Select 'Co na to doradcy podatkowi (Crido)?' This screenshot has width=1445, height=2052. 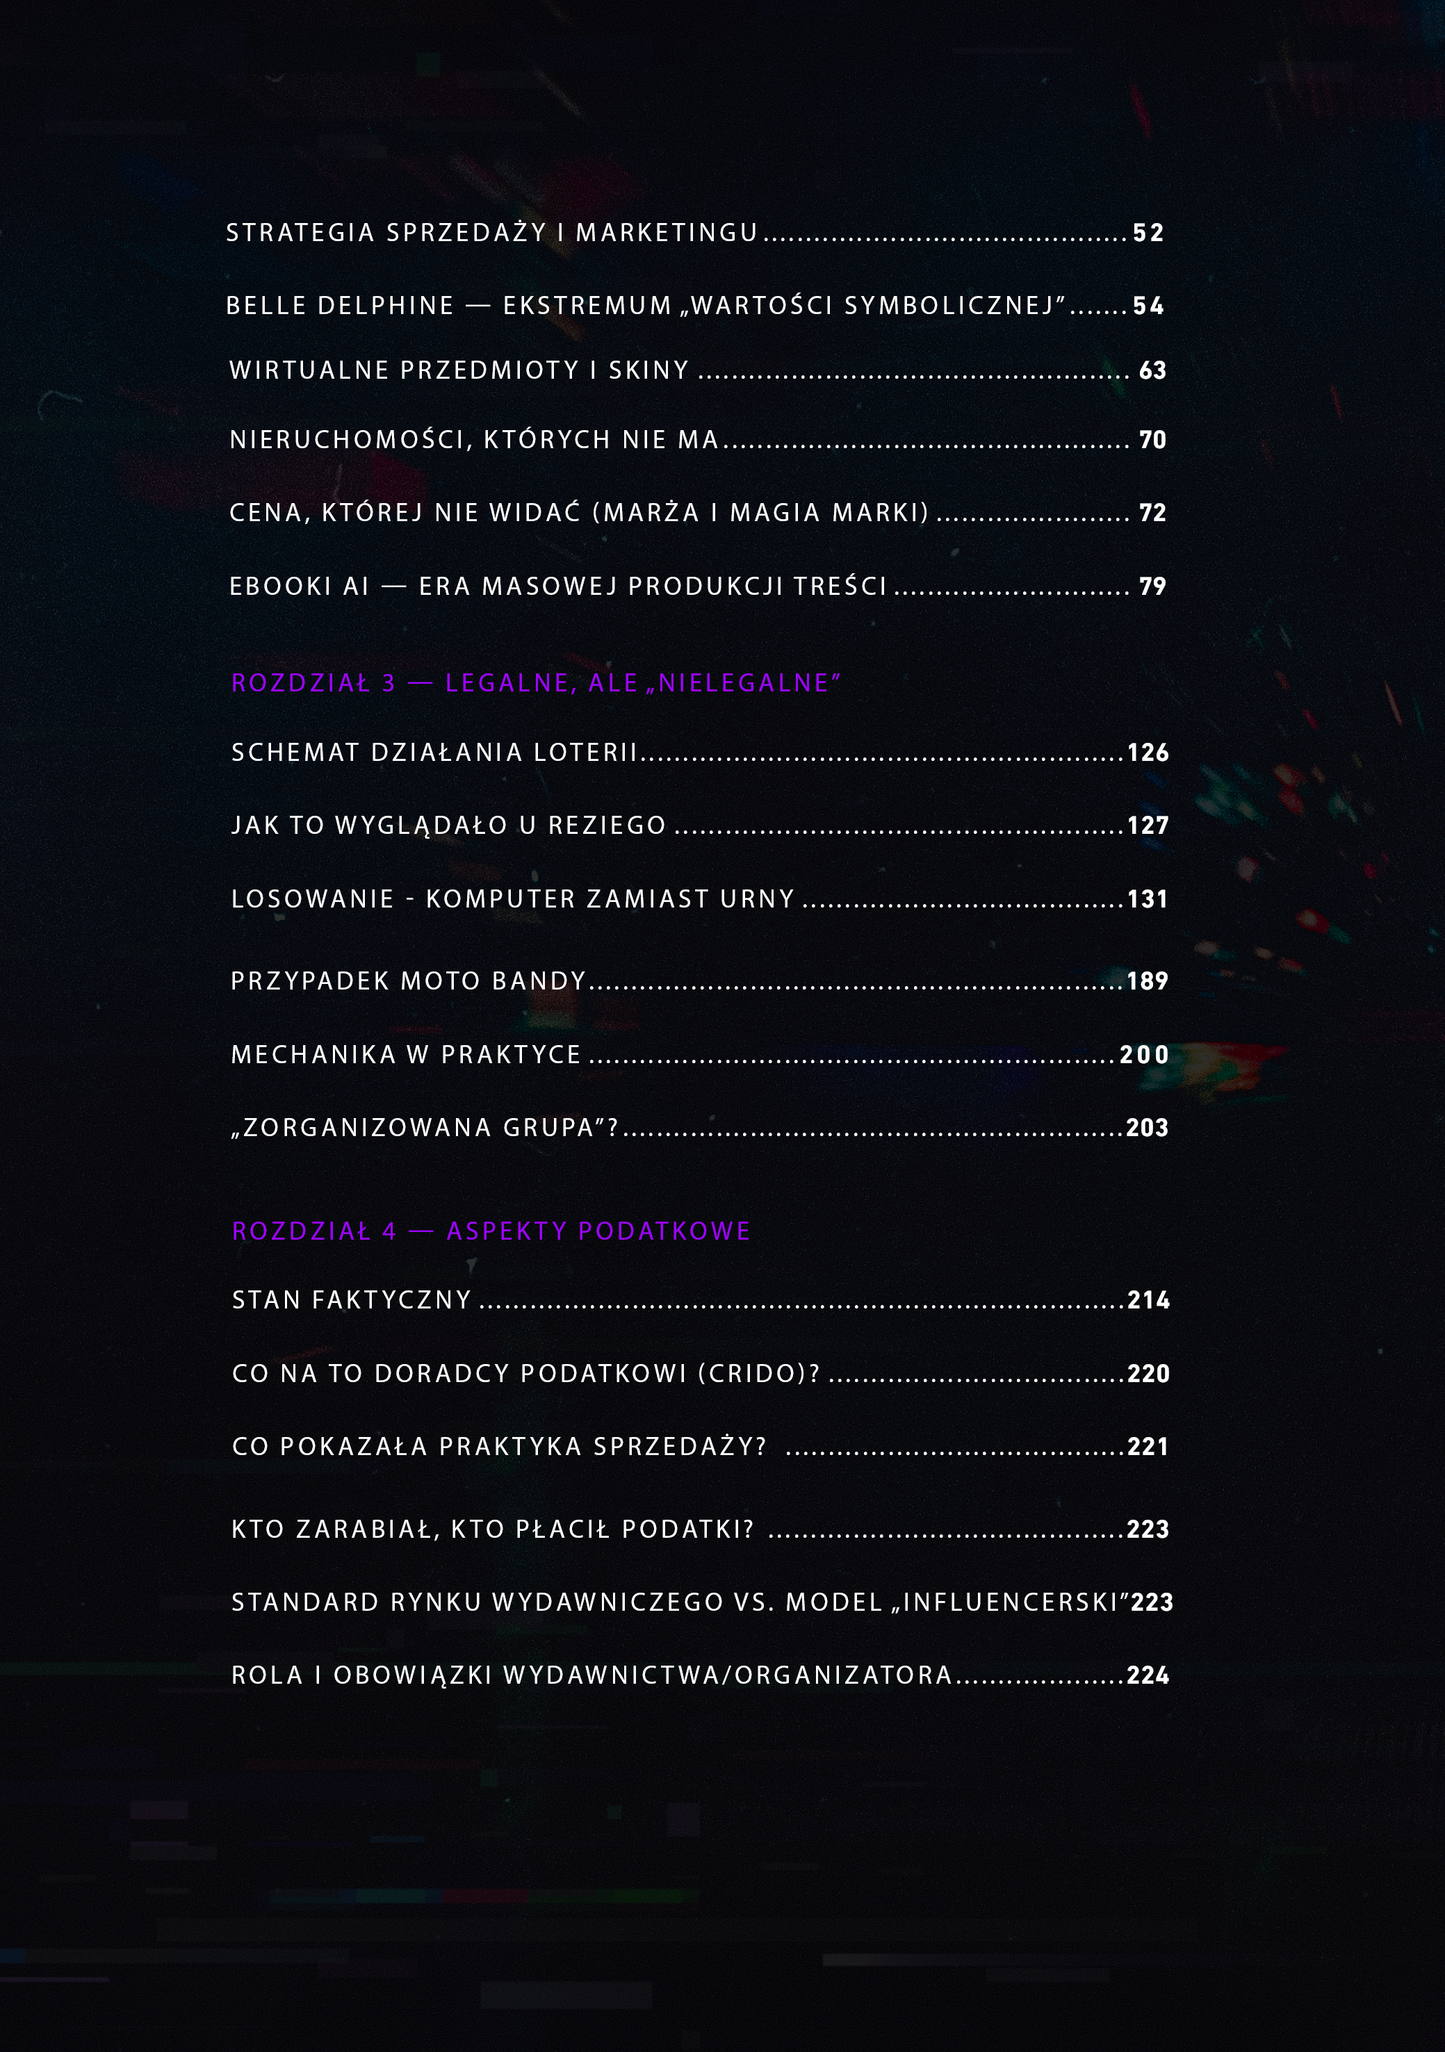(x=701, y=1374)
